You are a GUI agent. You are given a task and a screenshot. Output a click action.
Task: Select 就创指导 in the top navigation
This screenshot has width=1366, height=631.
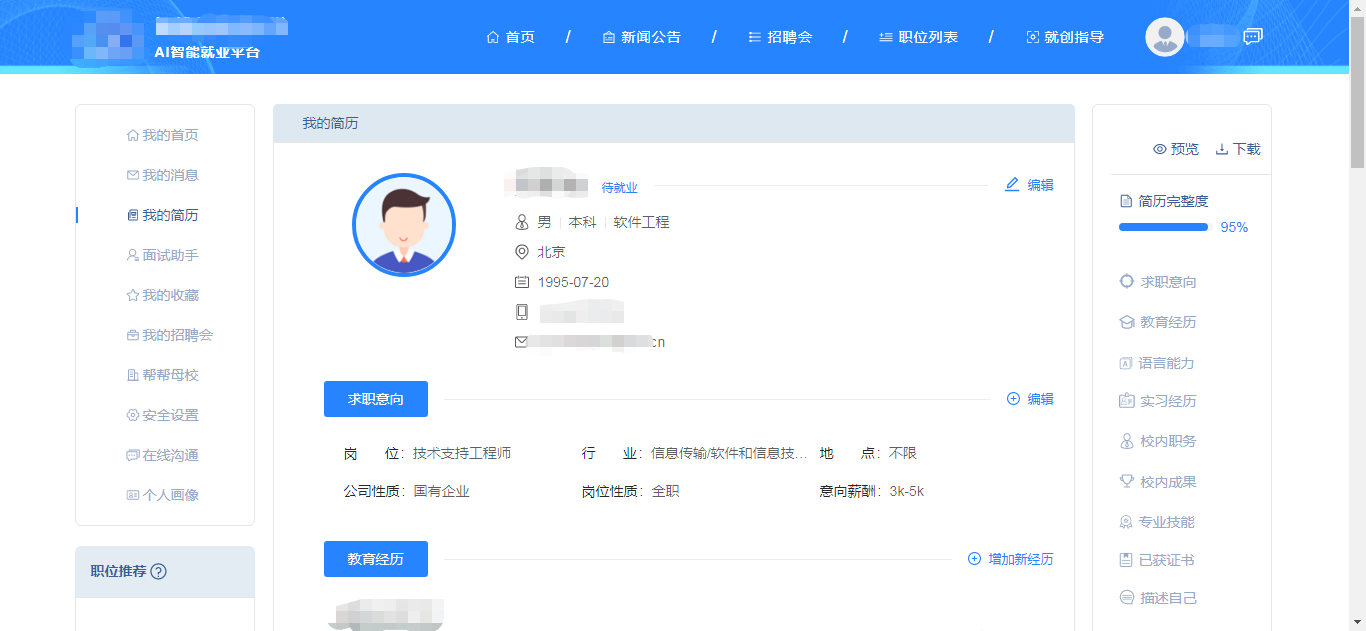click(x=1065, y=37)
